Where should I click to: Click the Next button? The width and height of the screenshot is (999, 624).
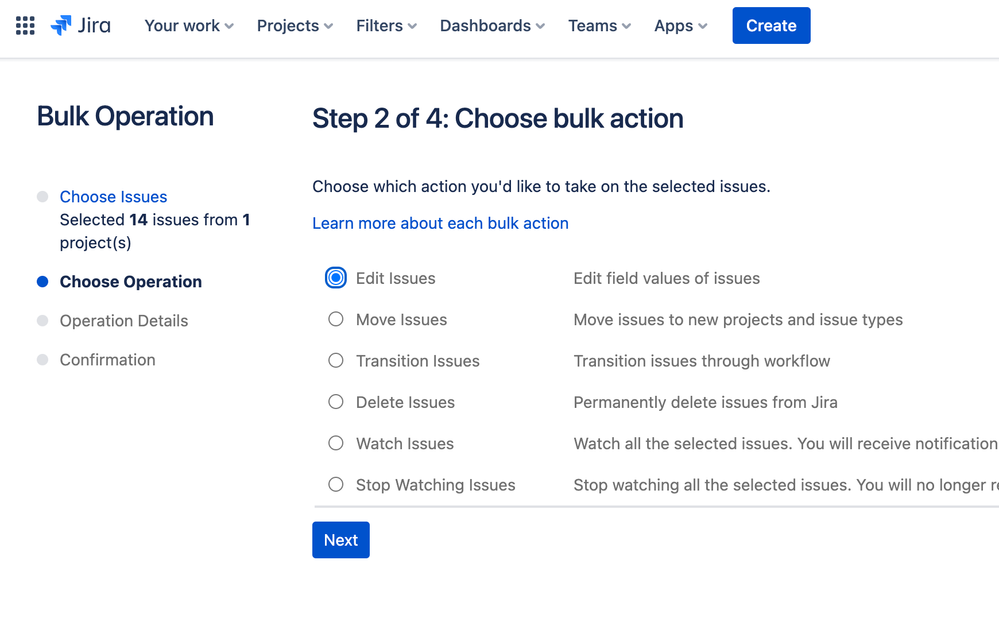(341, 540)
